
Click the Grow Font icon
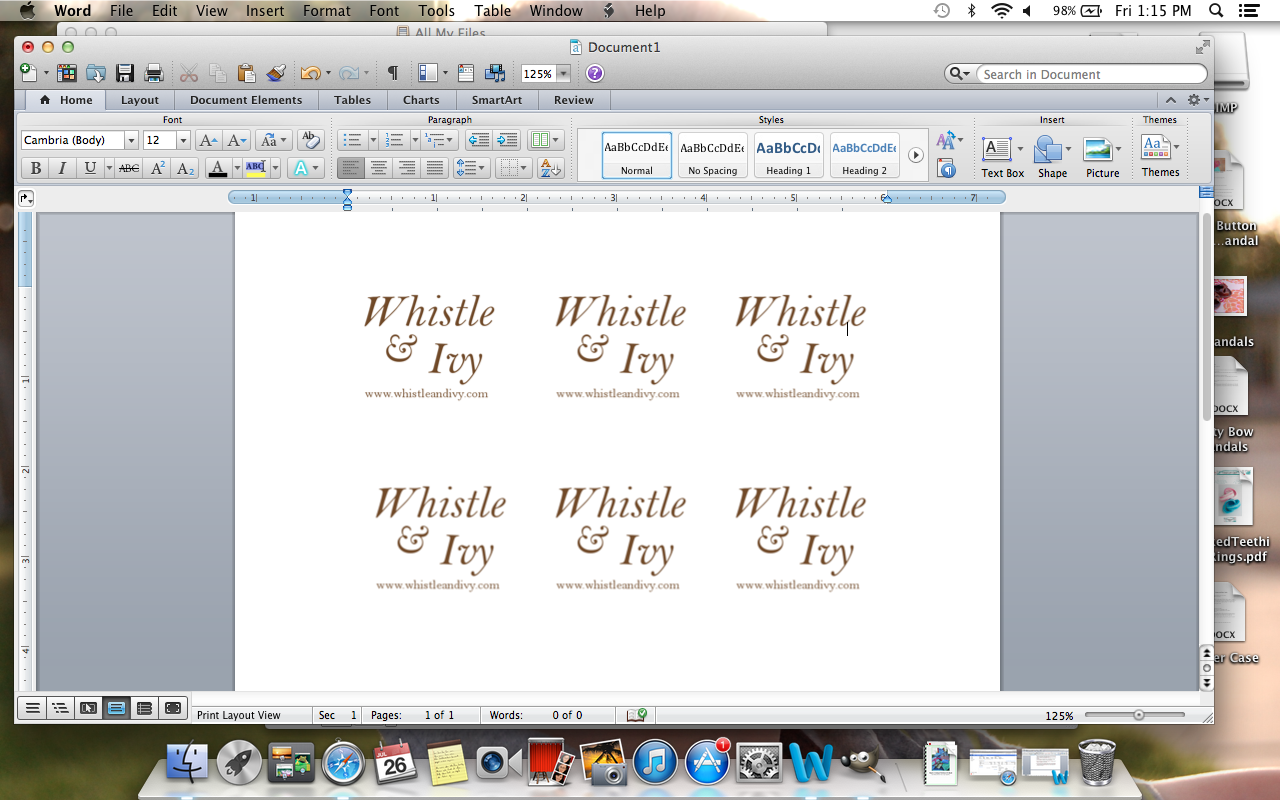click(x=208, y=140)
